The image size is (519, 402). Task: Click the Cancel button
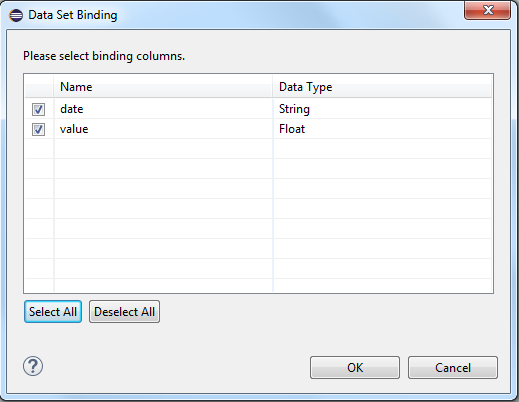tap(453, 367)
